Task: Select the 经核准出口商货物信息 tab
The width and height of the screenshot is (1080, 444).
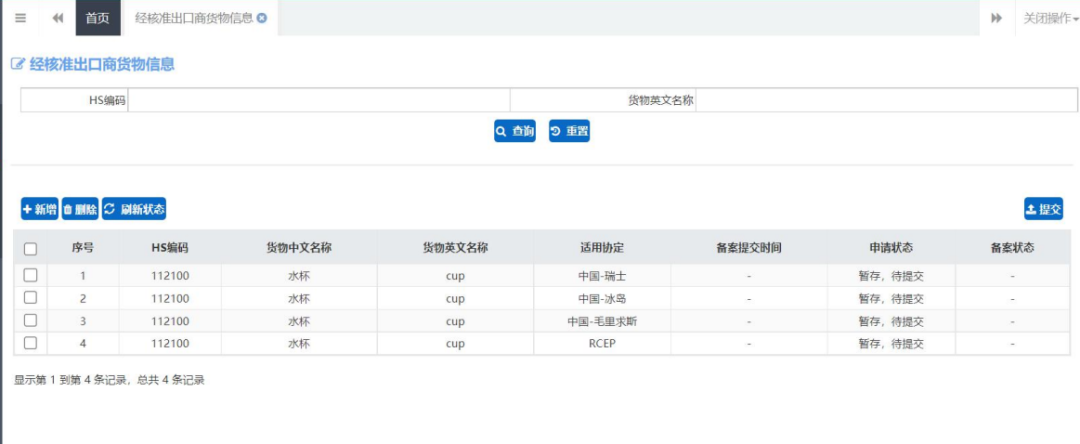Action: pyautogui.click(x=193, y=18)
